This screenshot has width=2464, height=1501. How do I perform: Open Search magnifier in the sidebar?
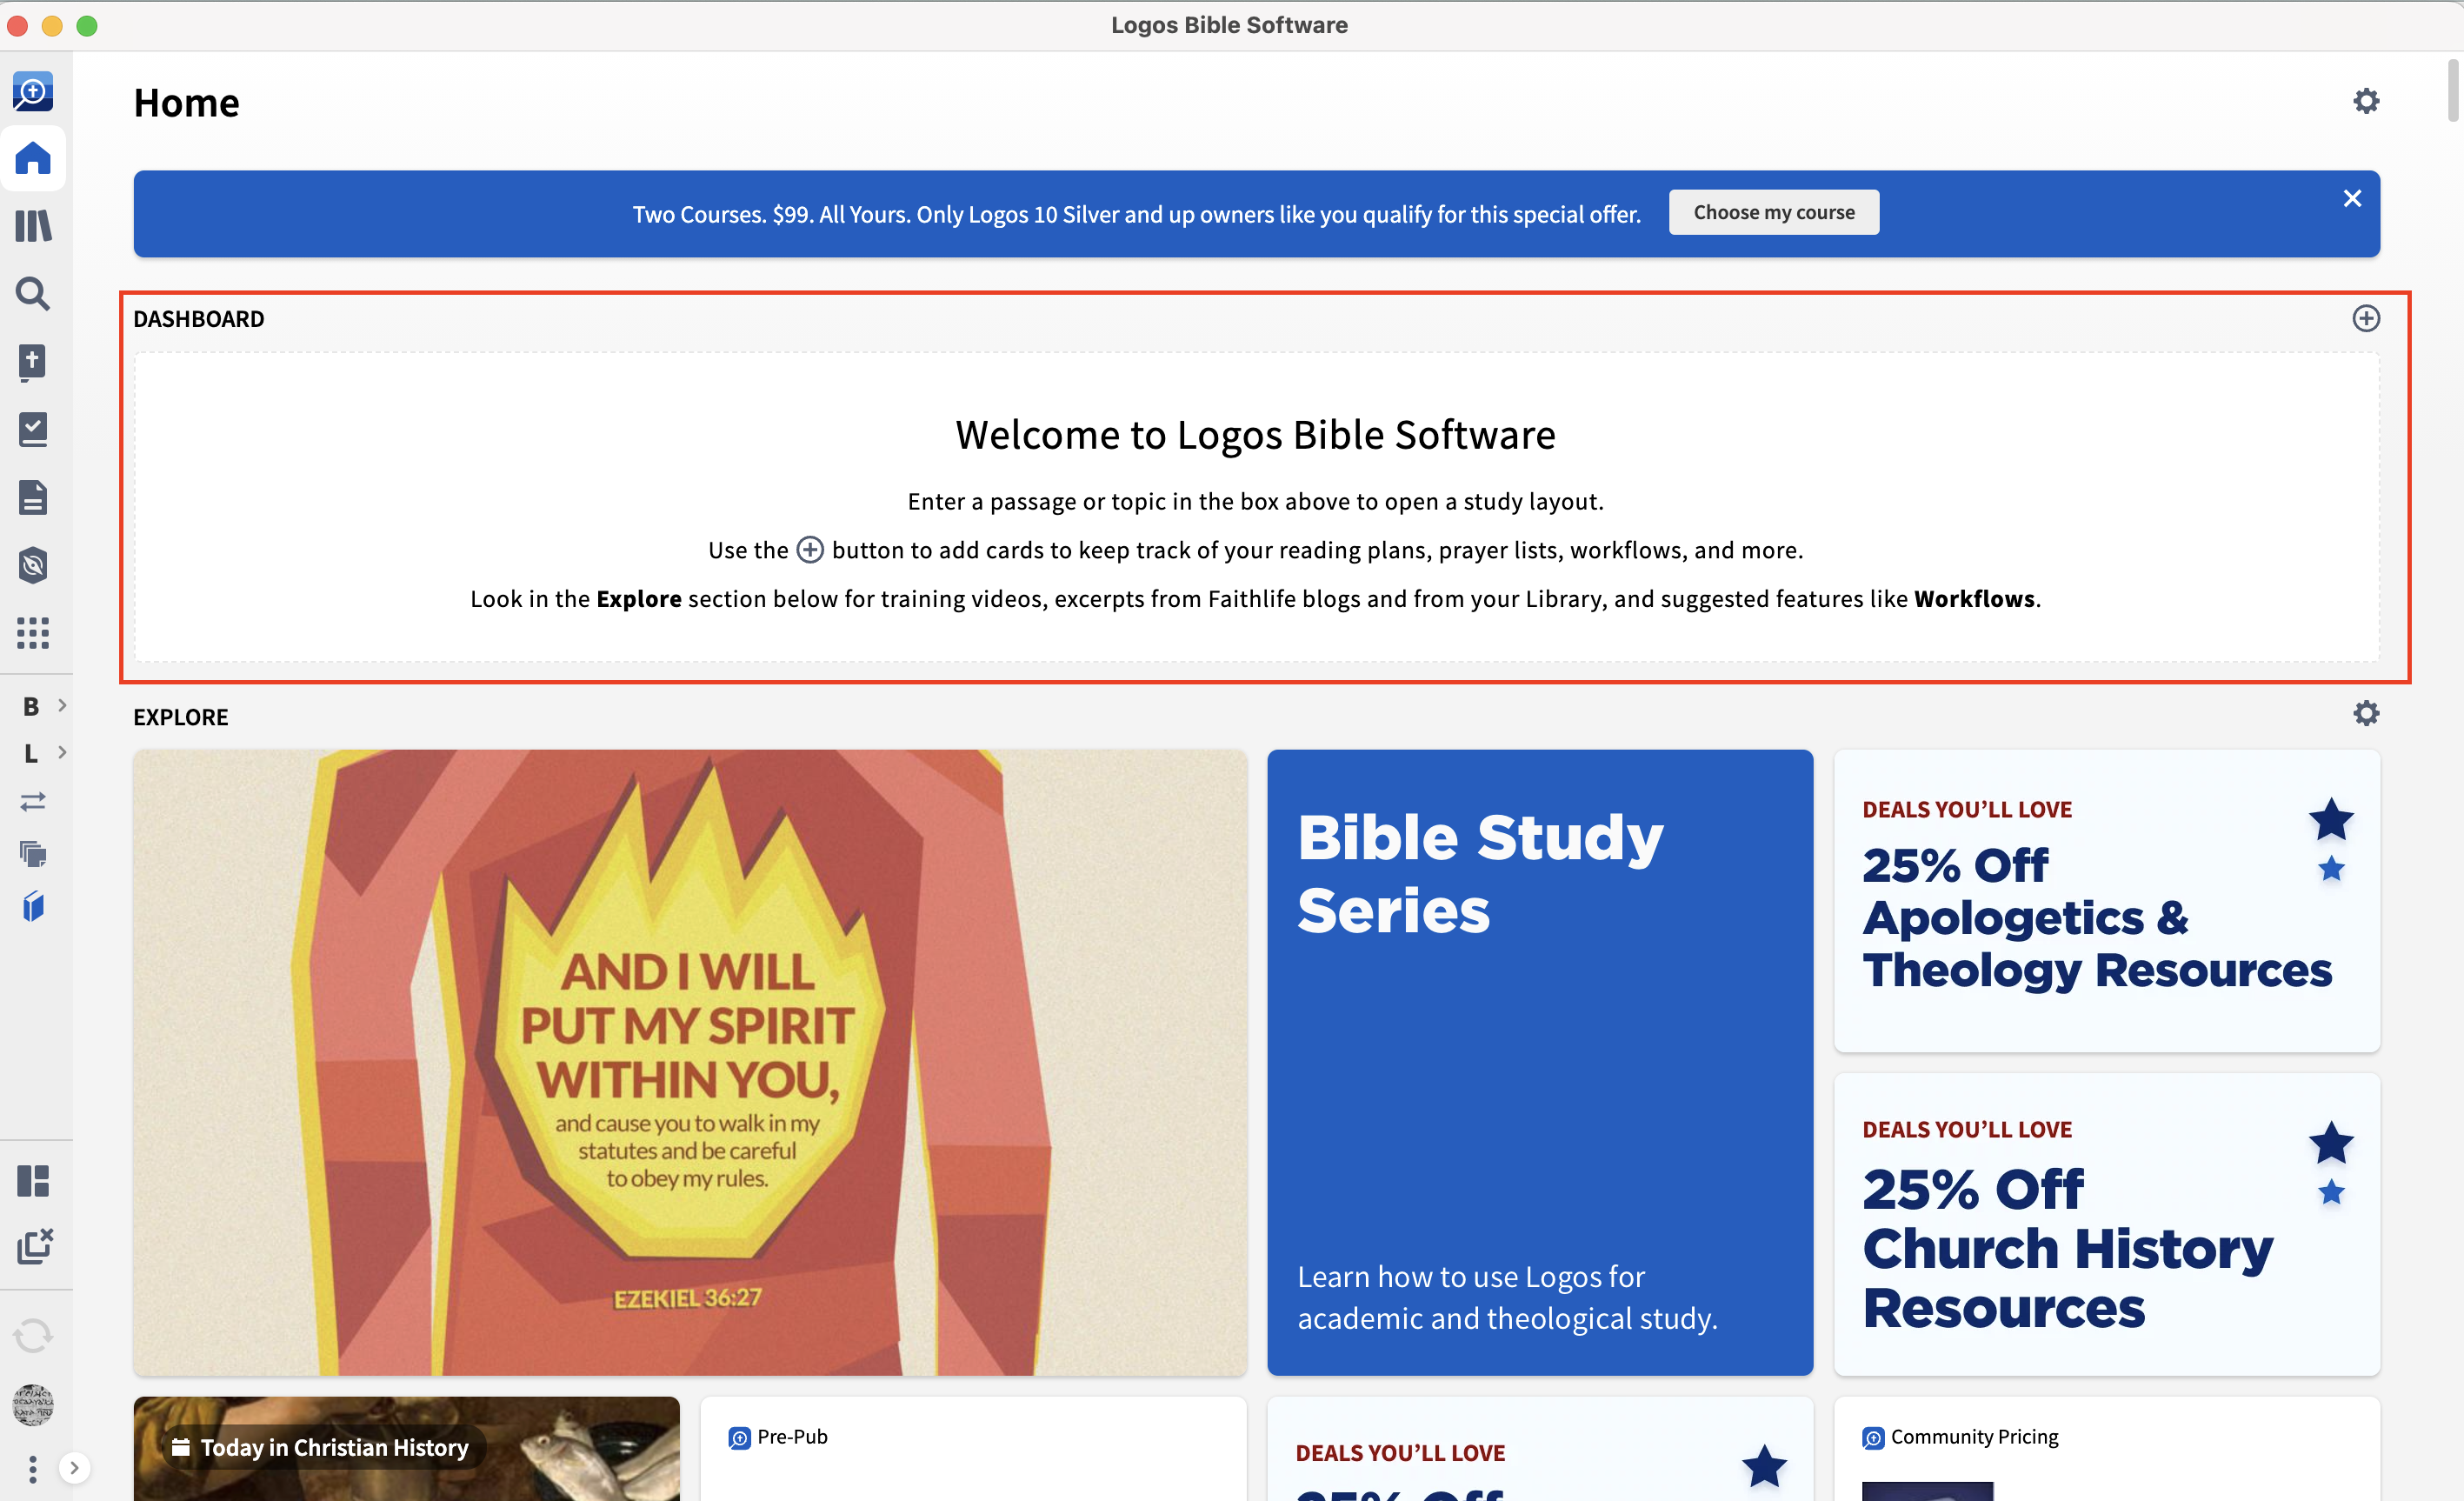pyautogui.click(x=33, y=293)
